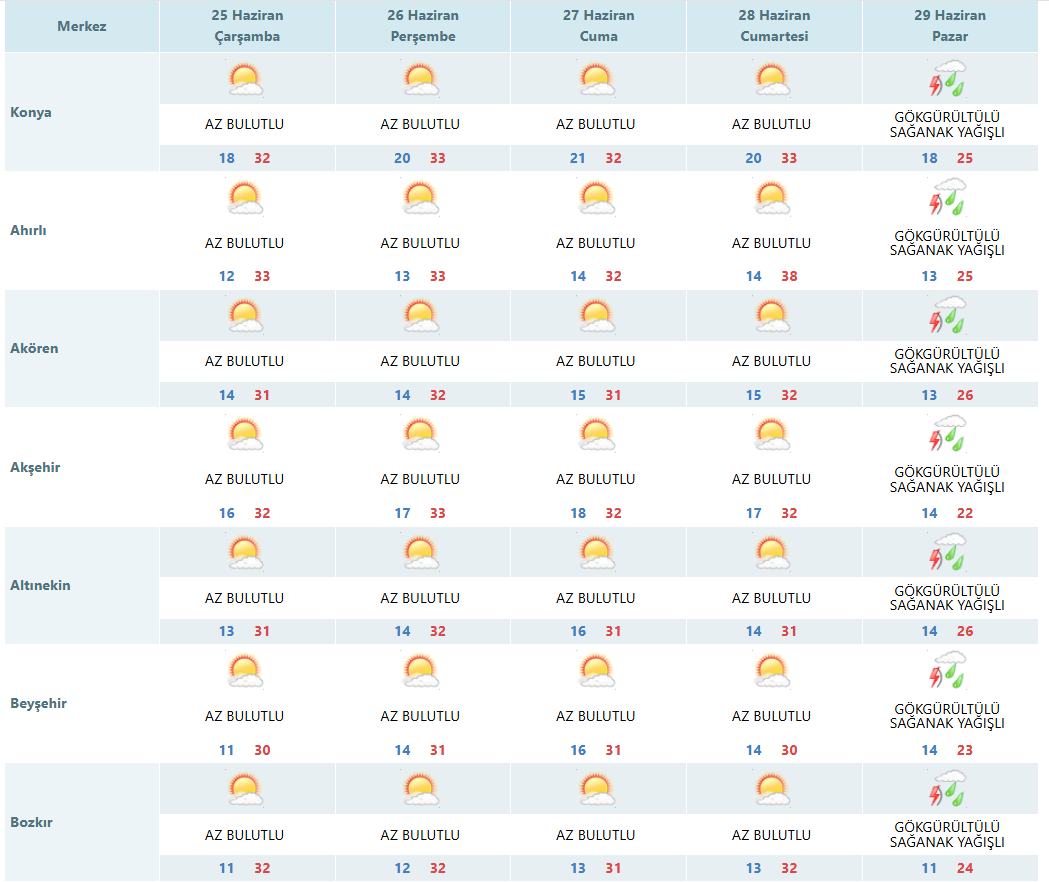Click the Ahırlı row label
The image size is (1049, 882).
(28, 230)
